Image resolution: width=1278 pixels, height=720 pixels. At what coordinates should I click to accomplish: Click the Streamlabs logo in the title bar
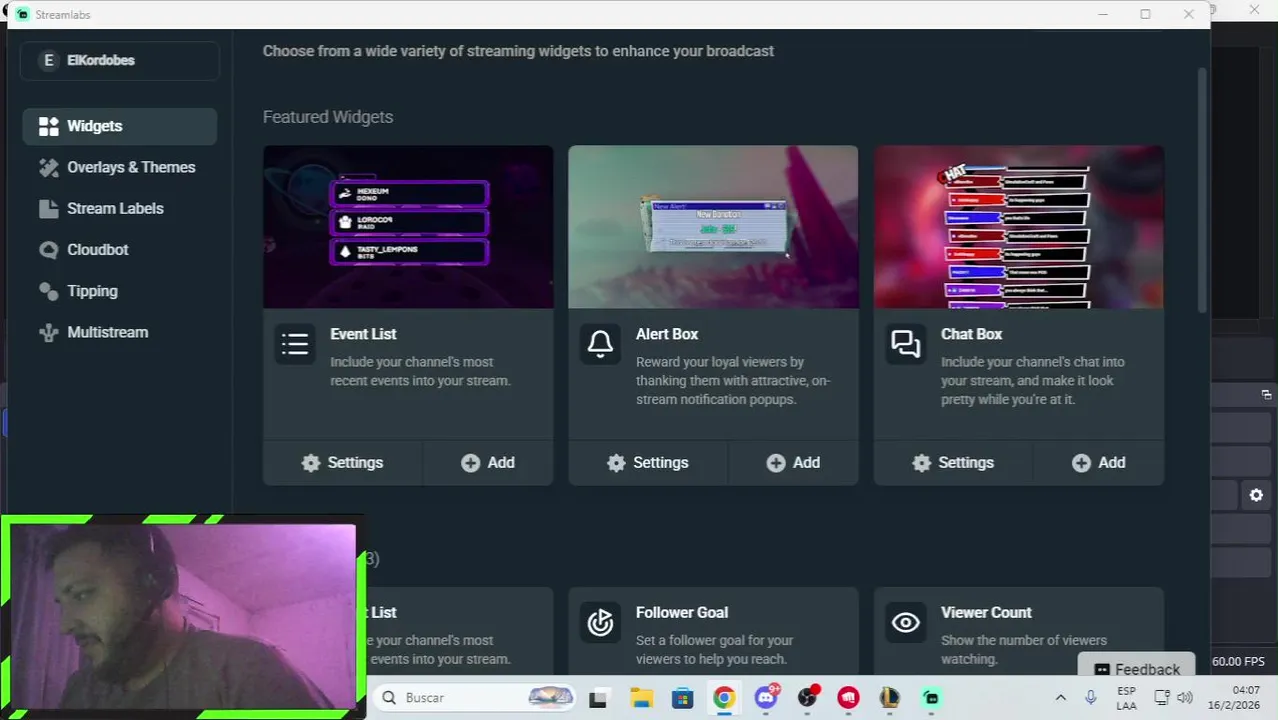tap(22, 14)
